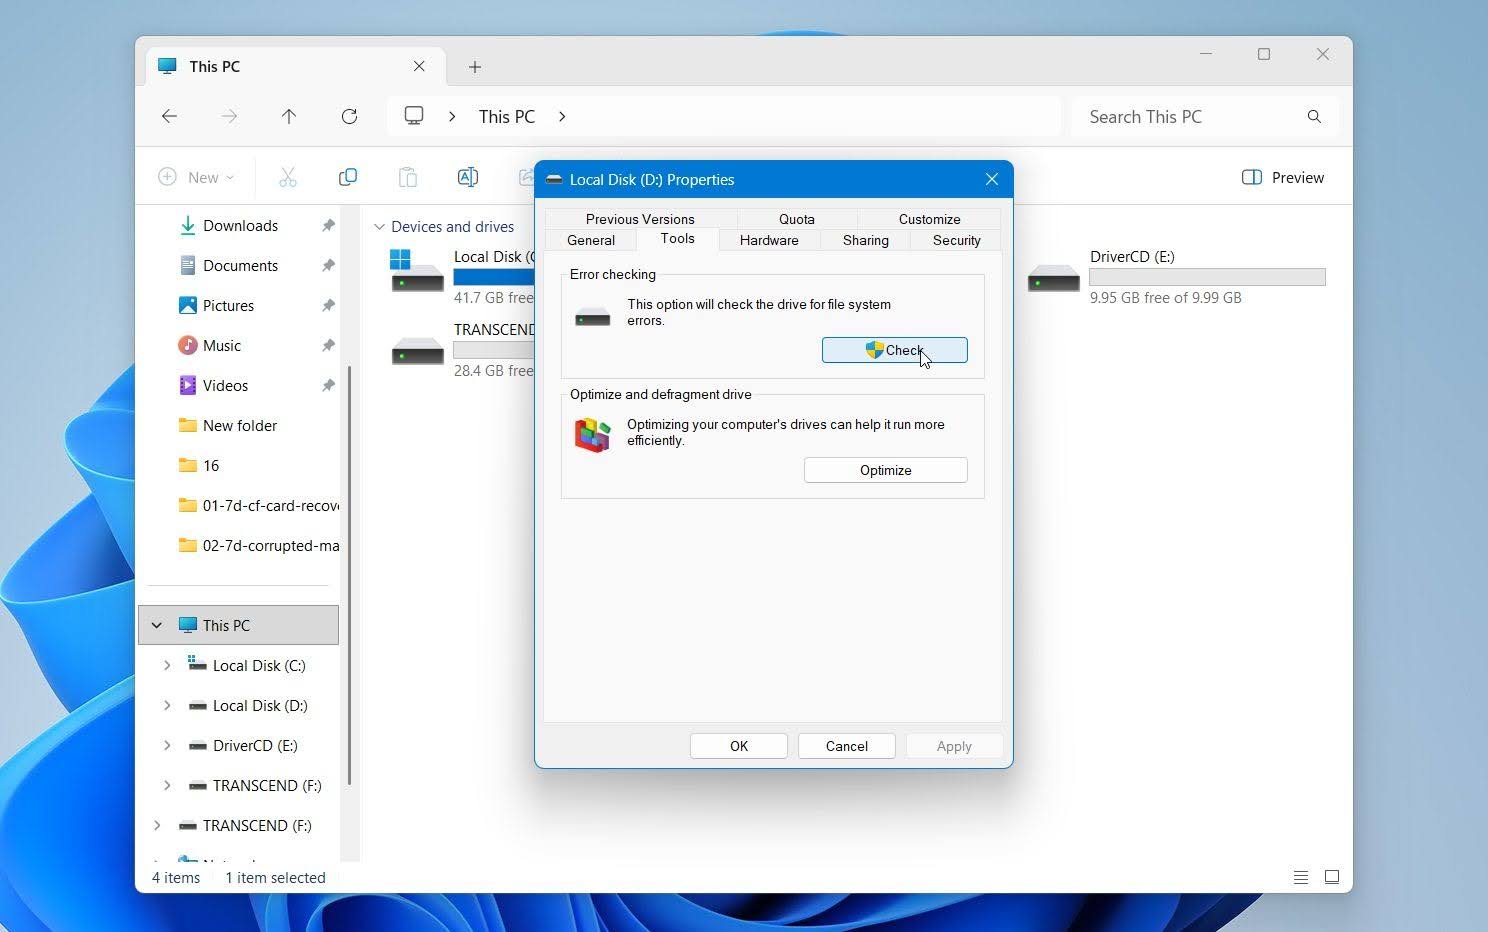This screenshot has width=1488, height=932.
Task: Expand Local Disk (D:) in the tree
Action: (x=167, y=706)
